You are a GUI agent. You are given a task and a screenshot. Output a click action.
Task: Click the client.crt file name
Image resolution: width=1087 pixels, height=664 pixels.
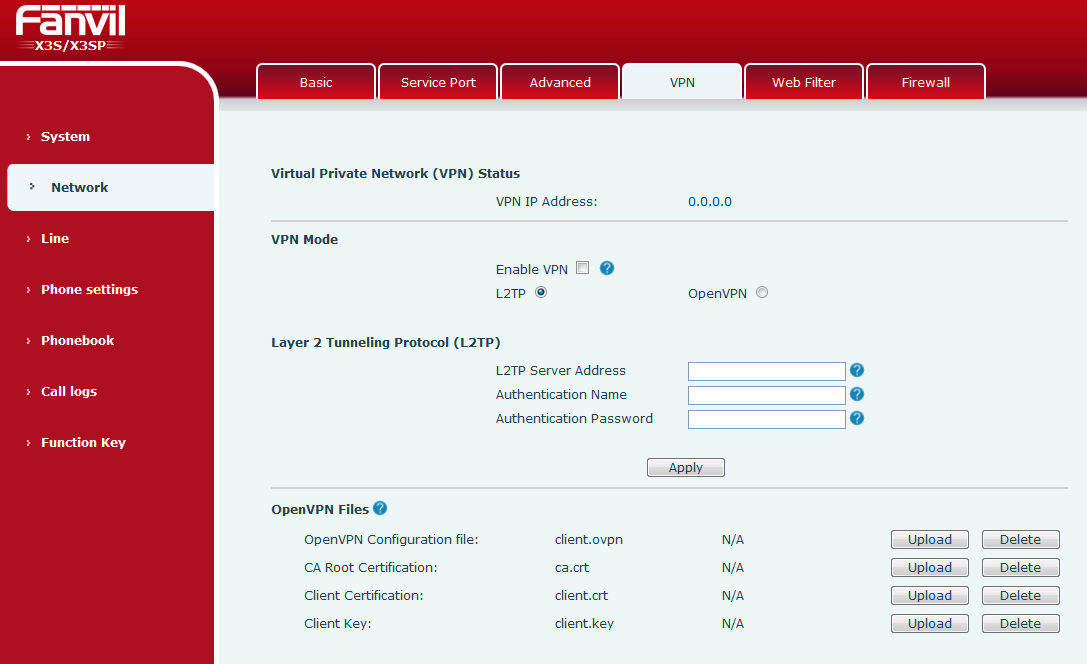click(x=581, y=595)
